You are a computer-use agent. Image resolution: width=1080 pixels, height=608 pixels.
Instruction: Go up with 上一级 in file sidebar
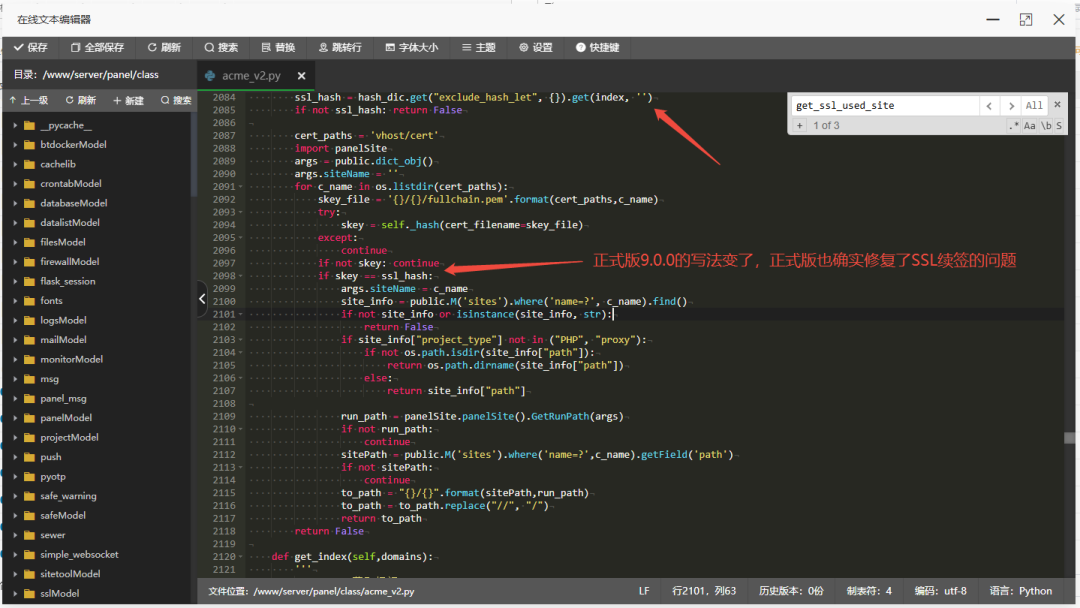pyautogui.click(x=29, y=101)
